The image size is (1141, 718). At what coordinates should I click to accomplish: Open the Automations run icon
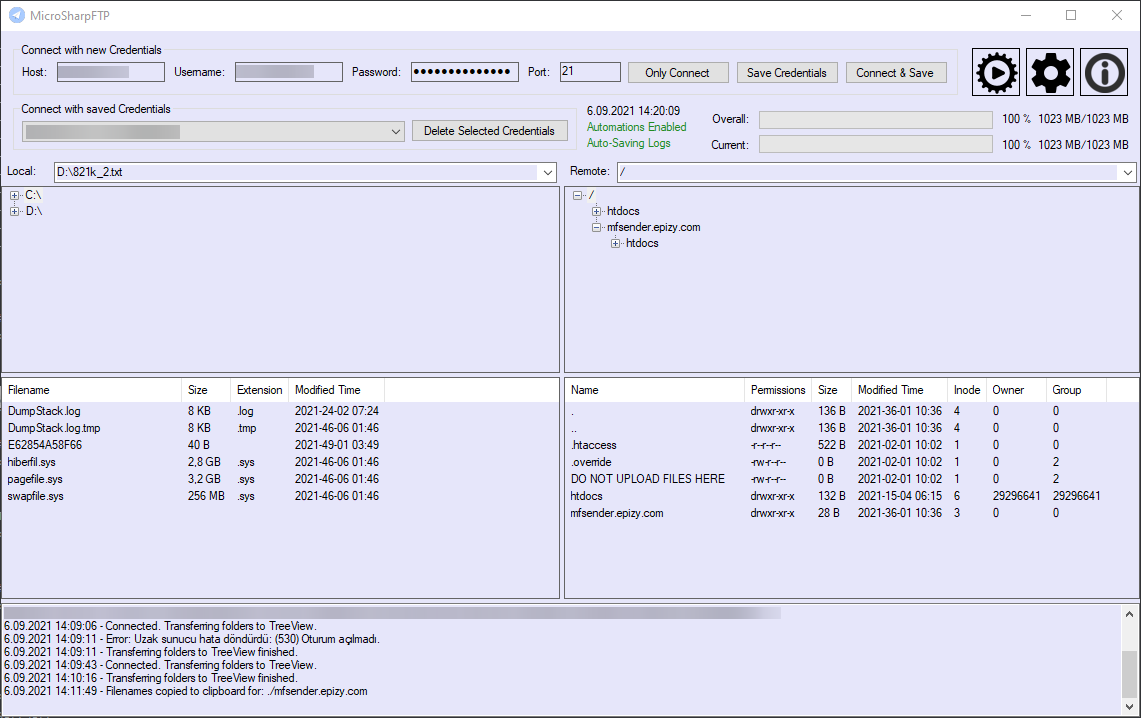(x=995, y=71)
